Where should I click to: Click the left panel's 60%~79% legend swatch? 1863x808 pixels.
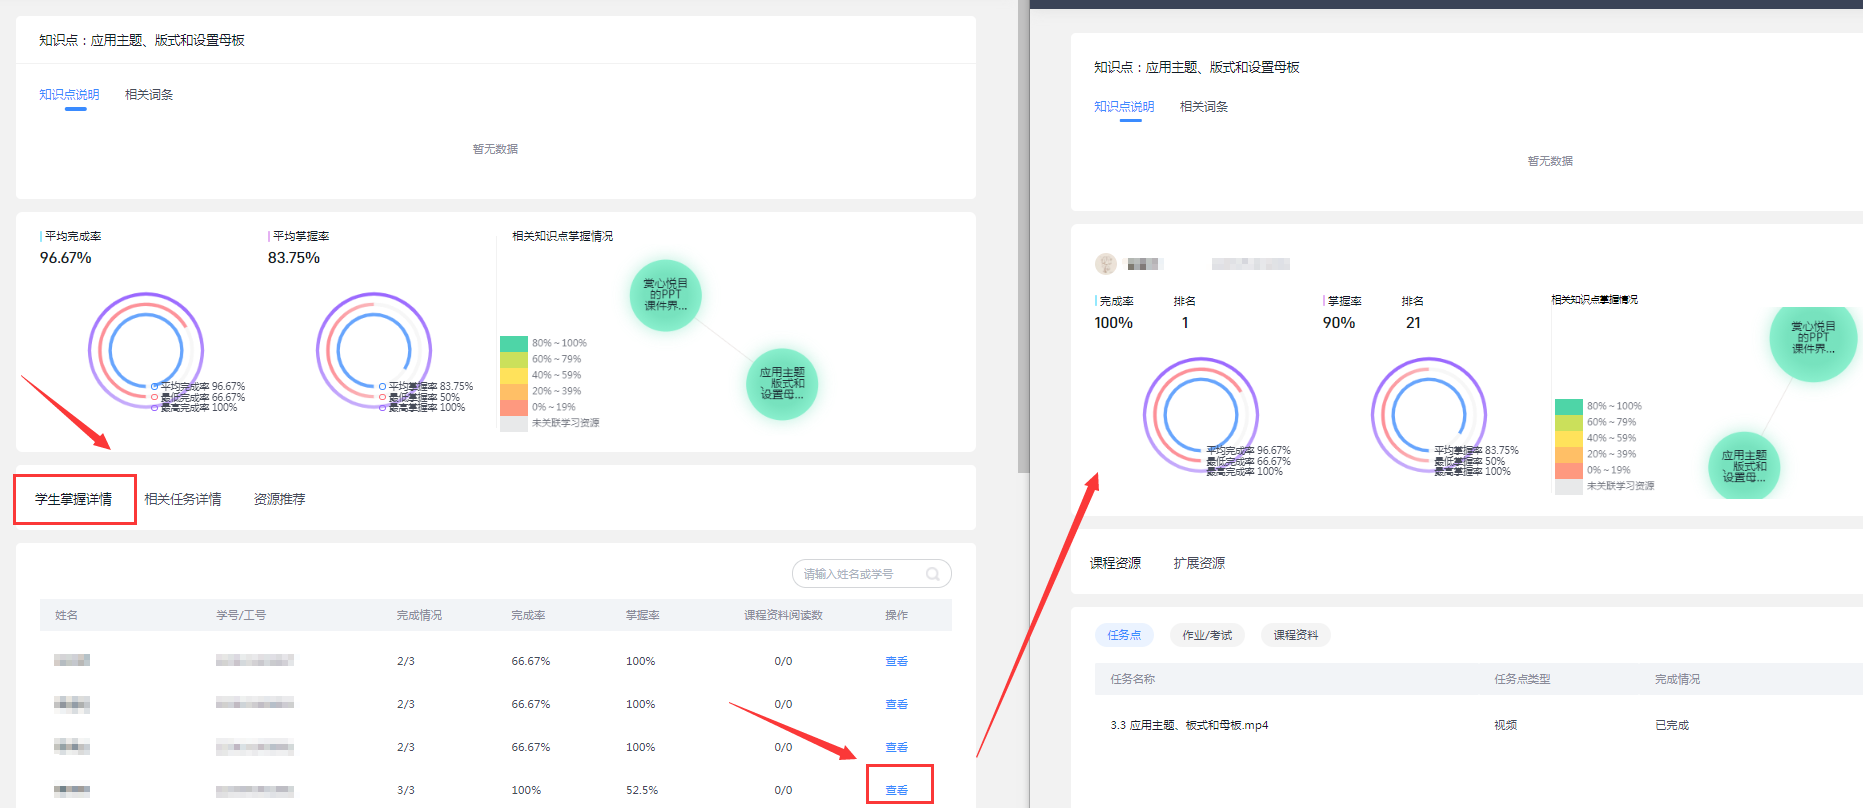click(514, 359)
